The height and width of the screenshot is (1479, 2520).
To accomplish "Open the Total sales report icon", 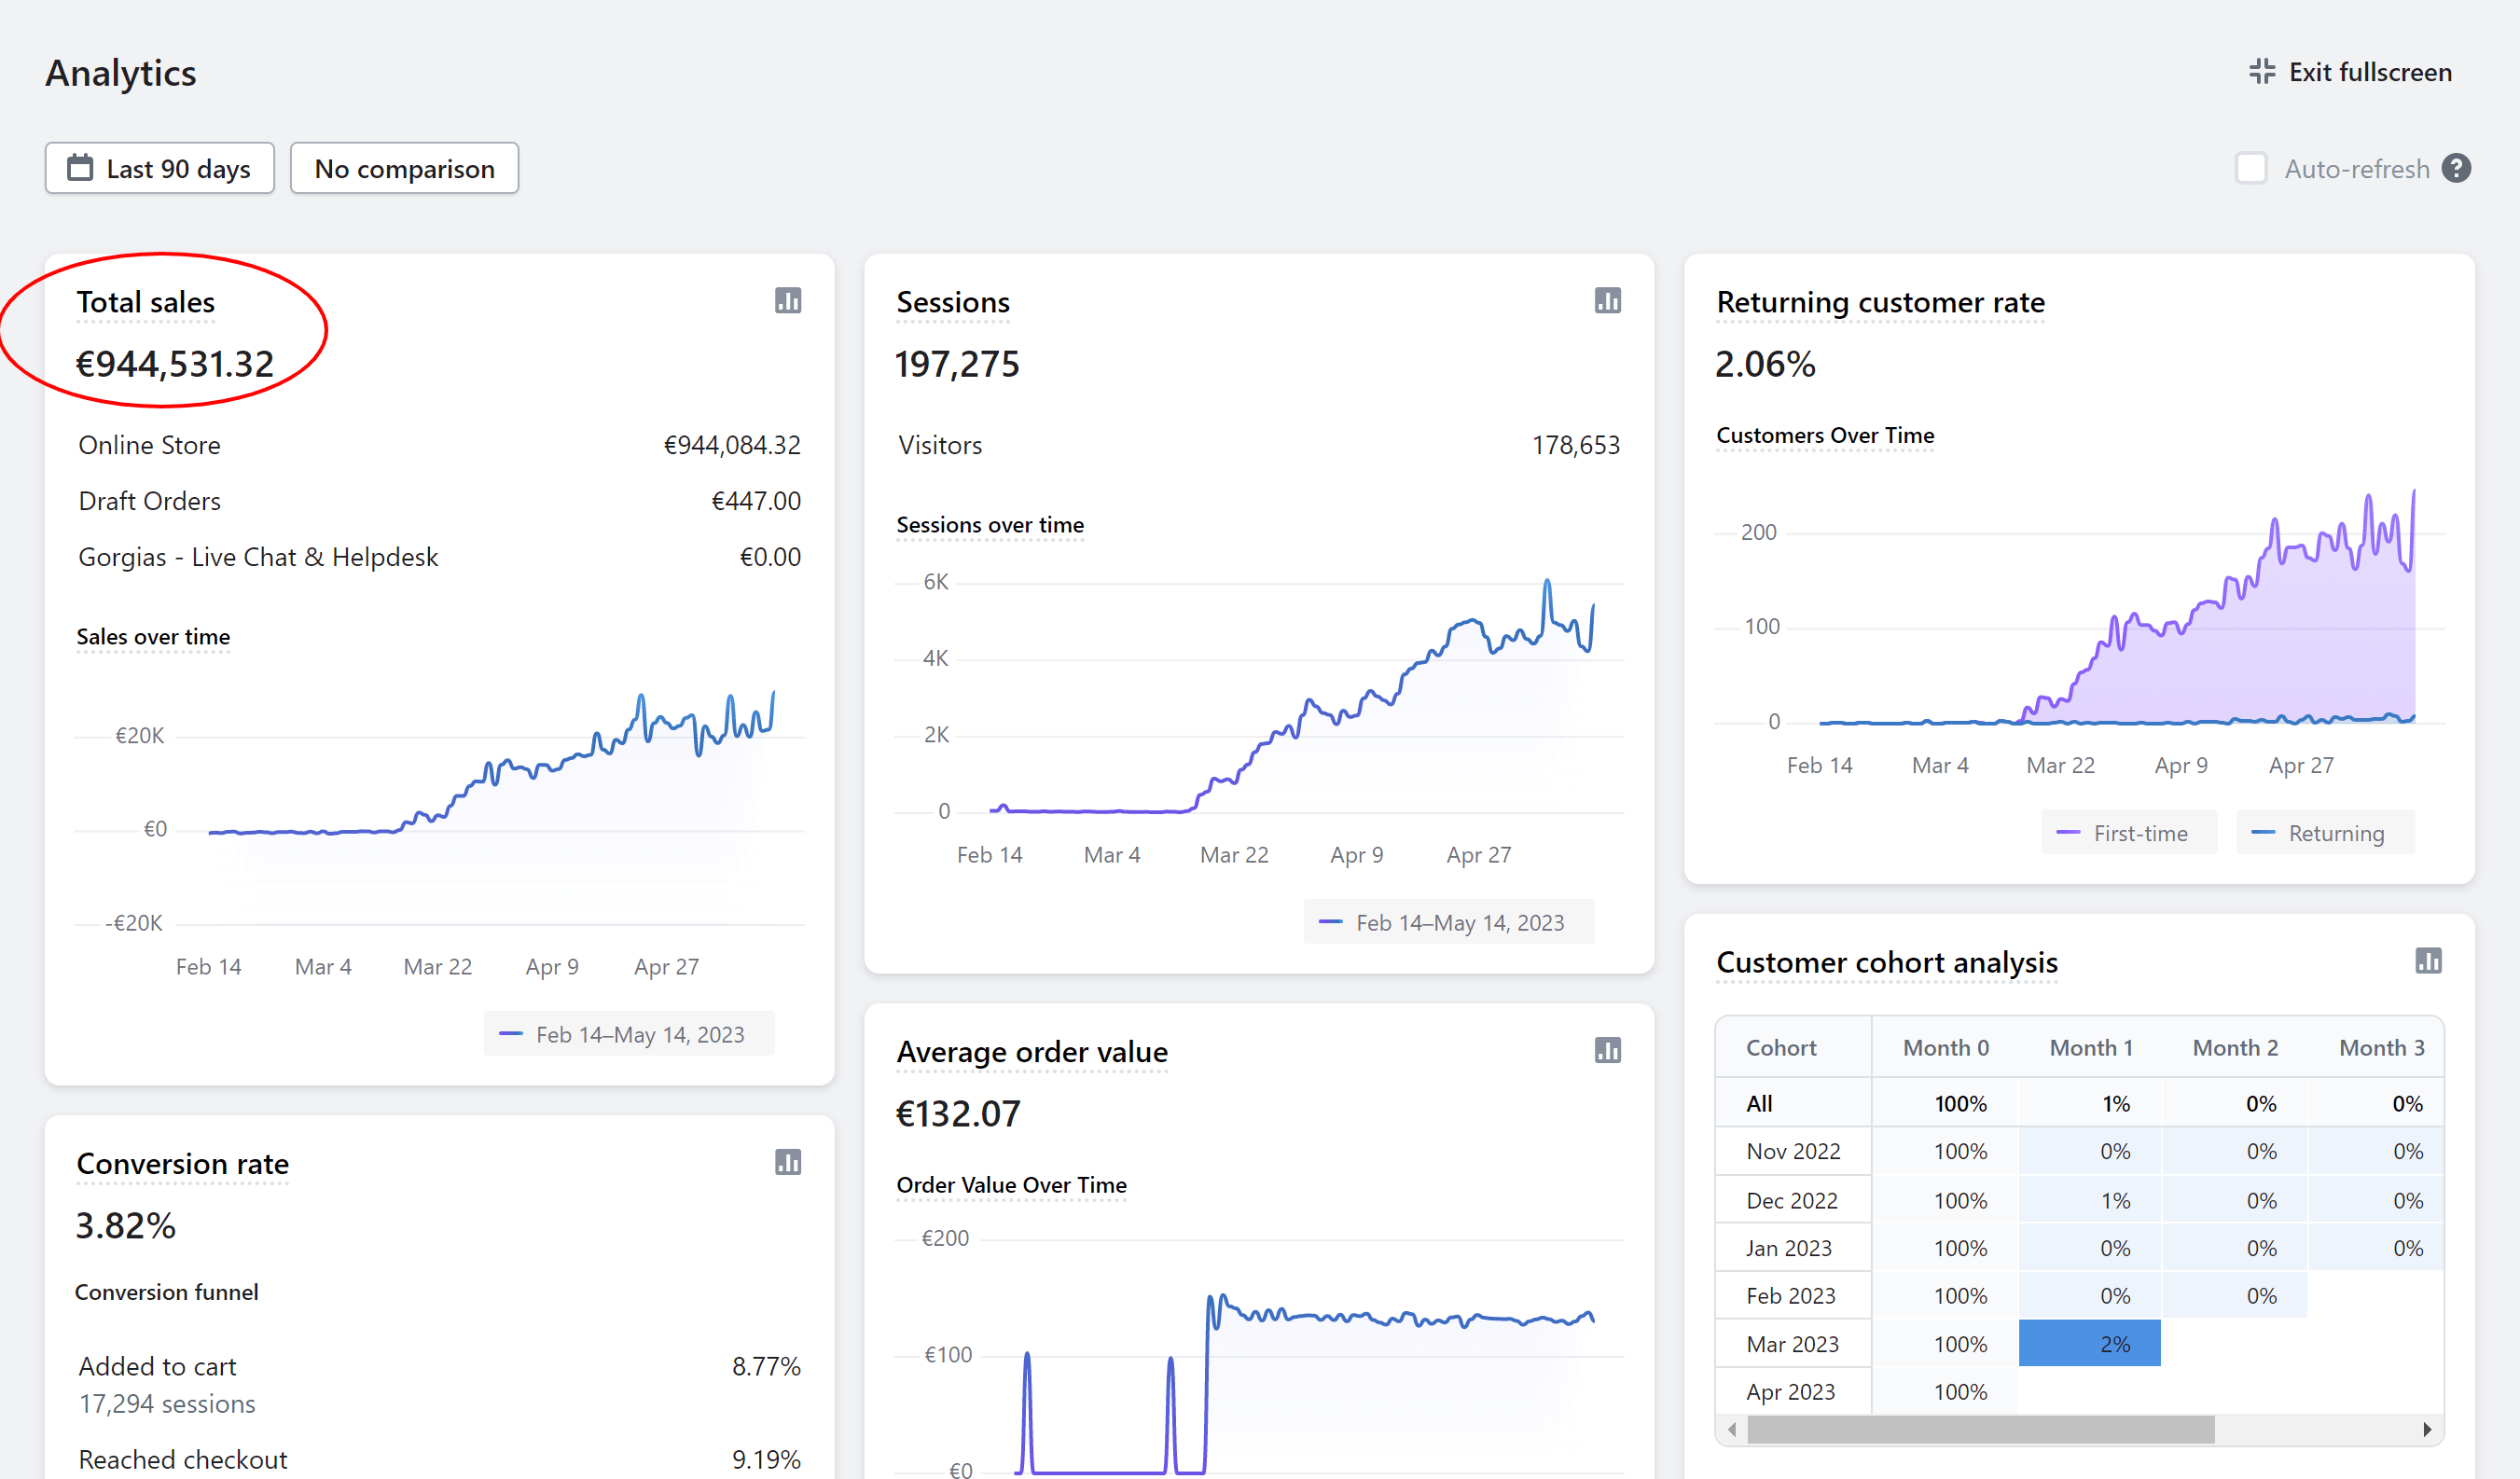I will tap(788, 301).
